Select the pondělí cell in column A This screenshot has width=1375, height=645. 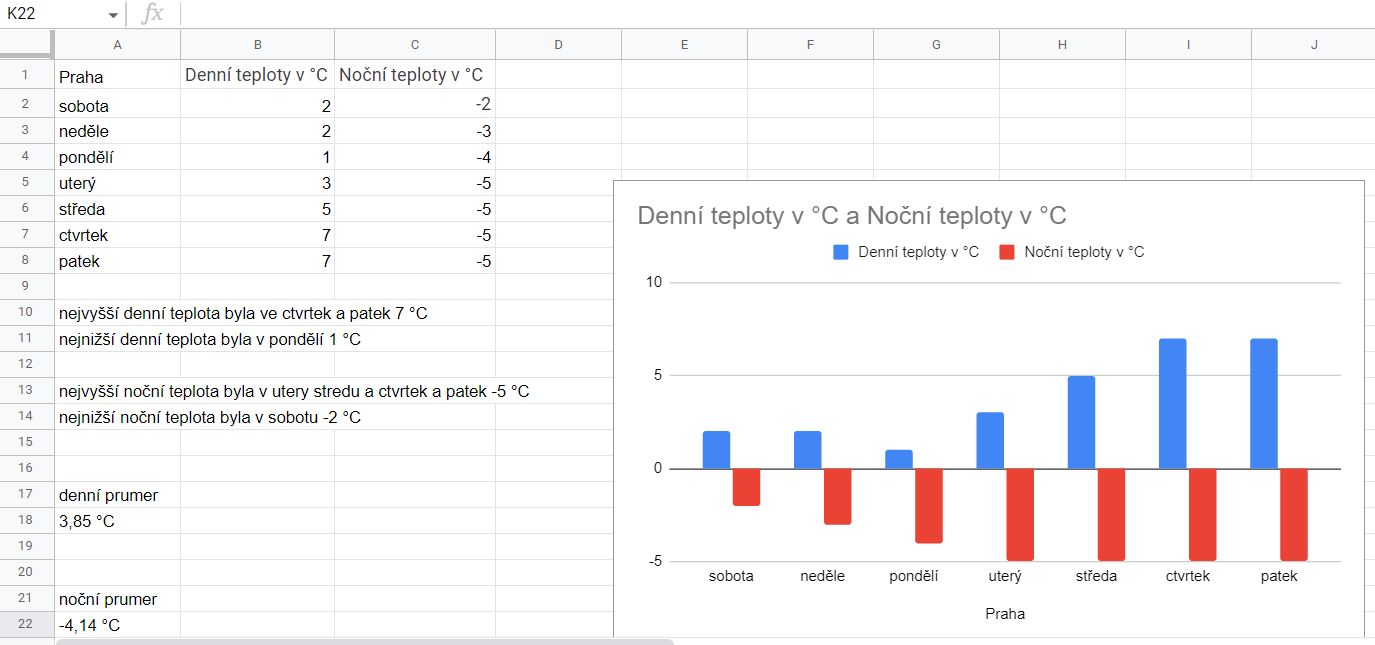click(x=118, y=157)
